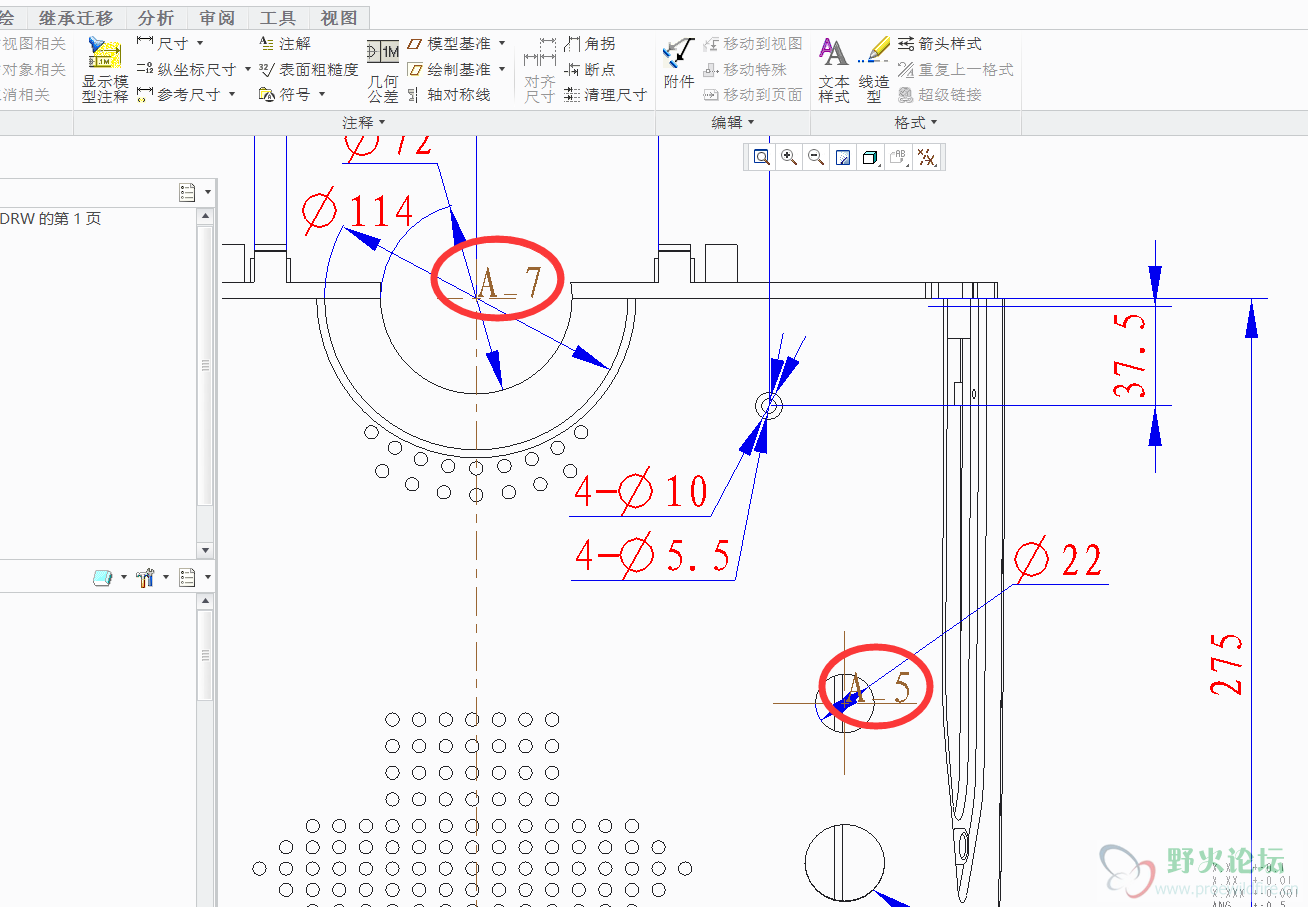This screenshot has width=1308, height=907.
Task: Click display style cube icon
Action: click(x=870, y=157)
